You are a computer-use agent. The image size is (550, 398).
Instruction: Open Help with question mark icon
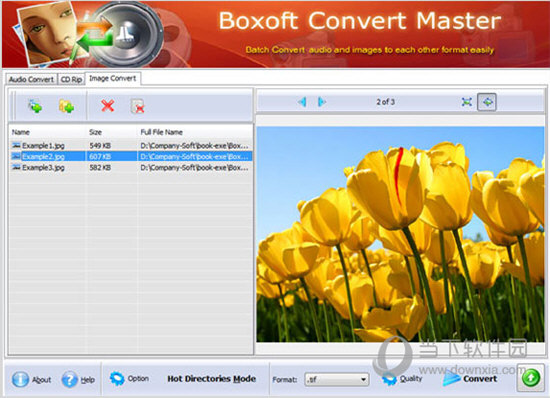(x=69, y=379)
